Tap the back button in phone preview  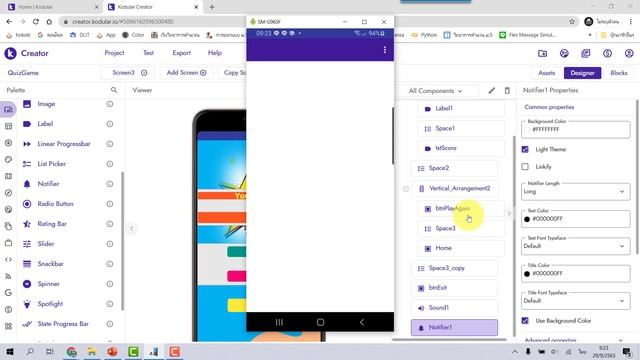[x=362, y=322]
